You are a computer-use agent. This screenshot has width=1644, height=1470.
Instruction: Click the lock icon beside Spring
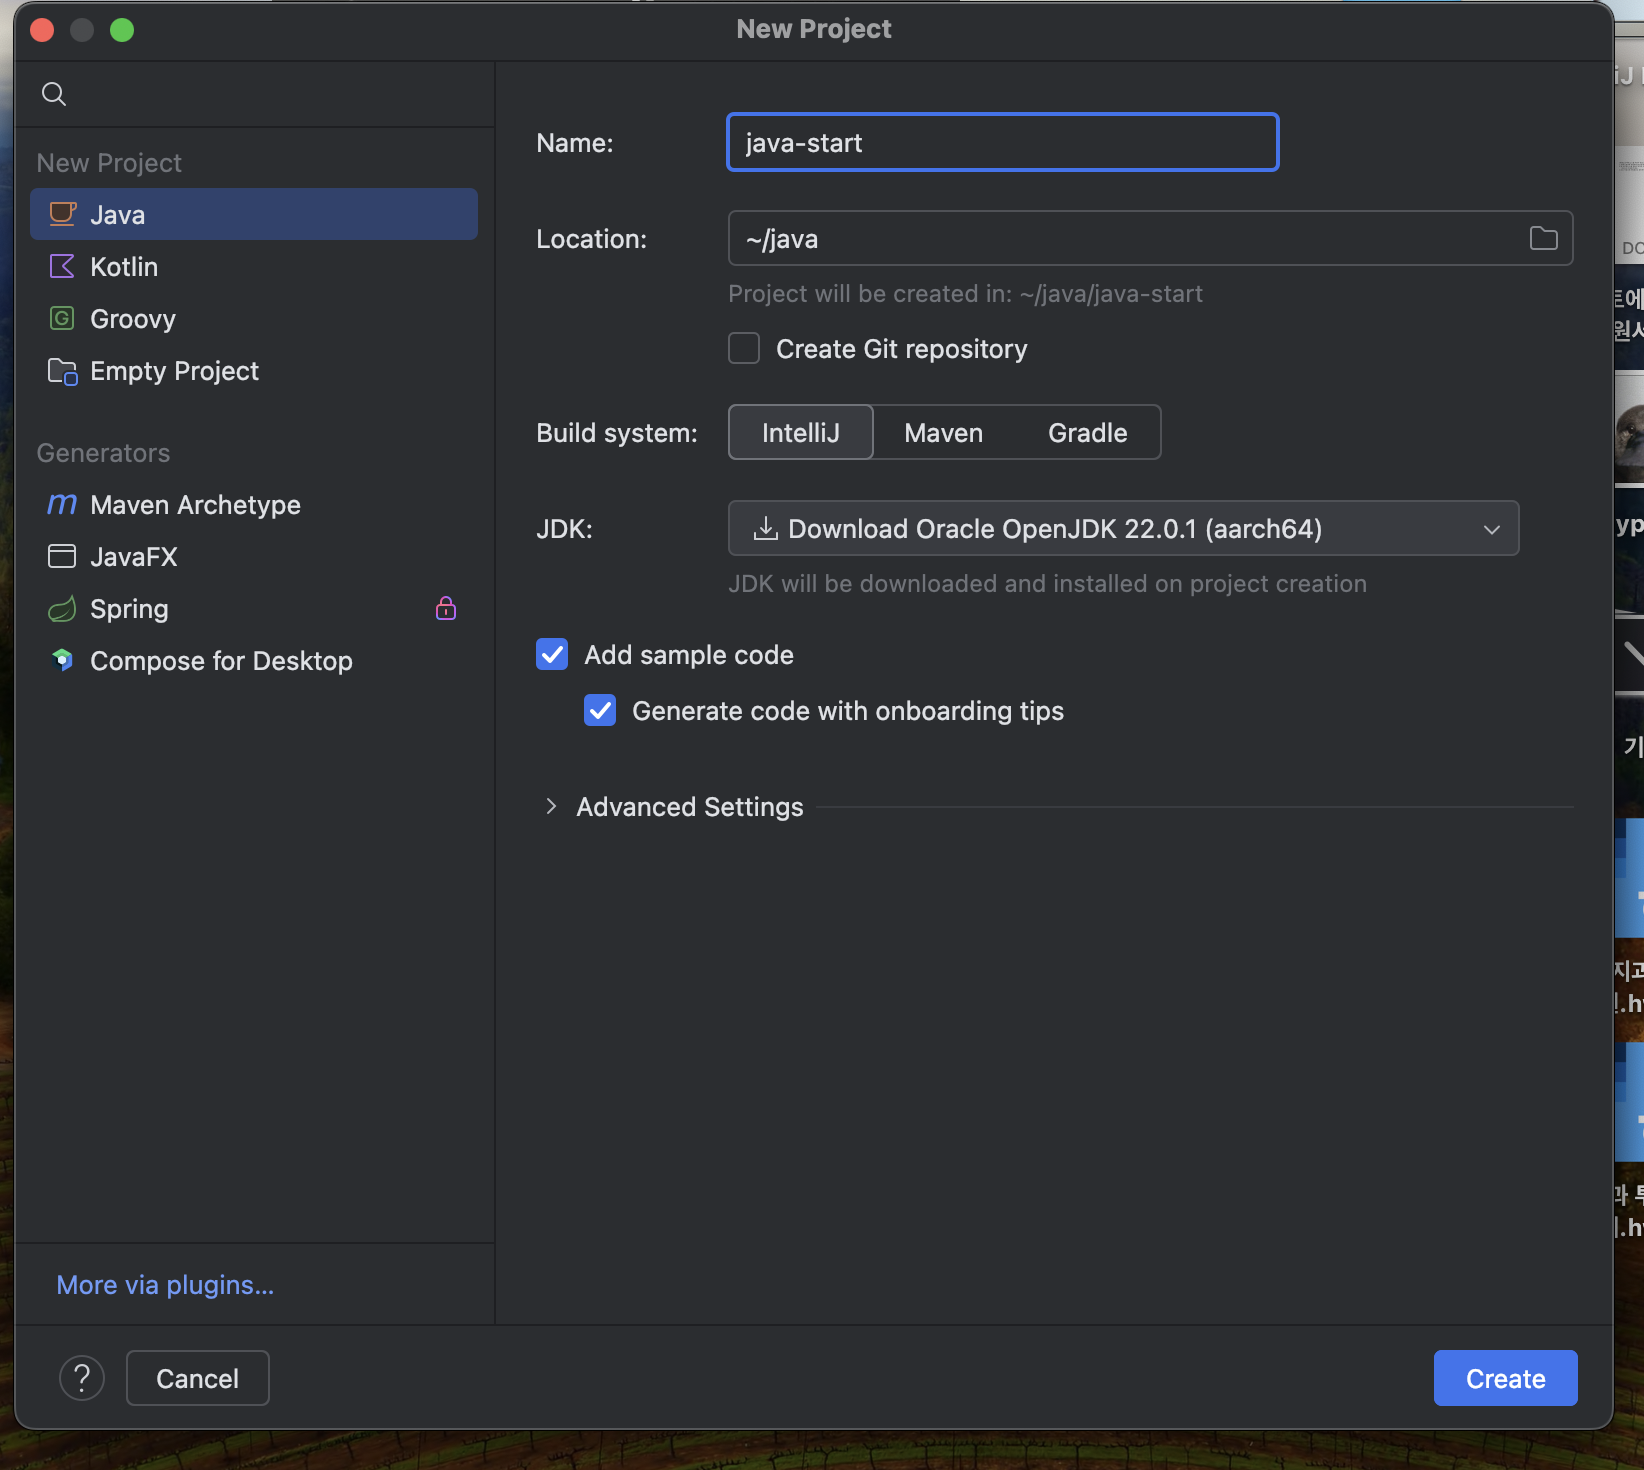446,608
